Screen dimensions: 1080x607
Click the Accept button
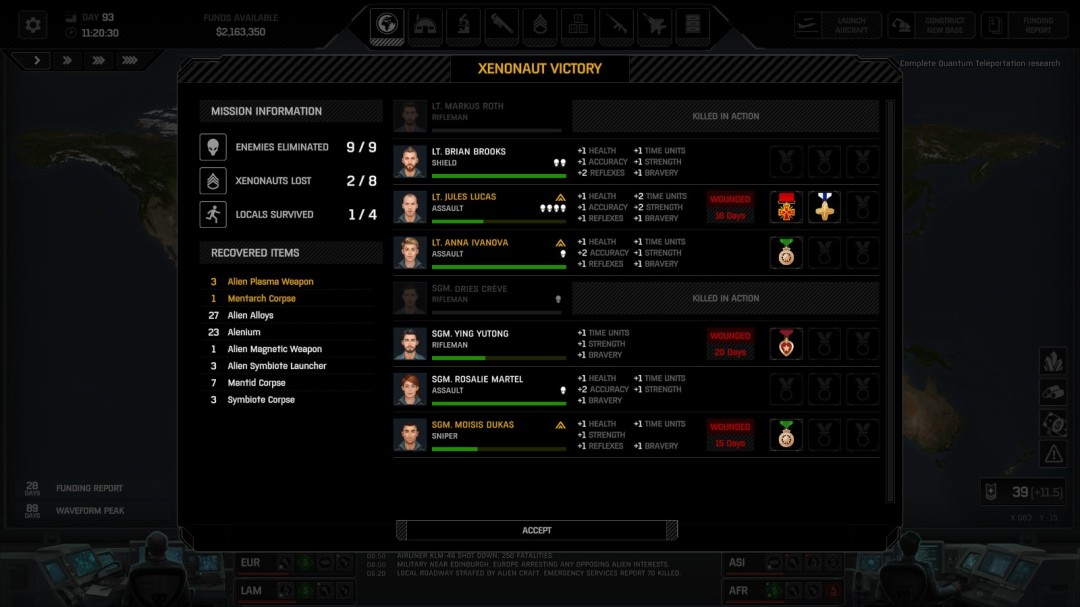pos(537,530)
